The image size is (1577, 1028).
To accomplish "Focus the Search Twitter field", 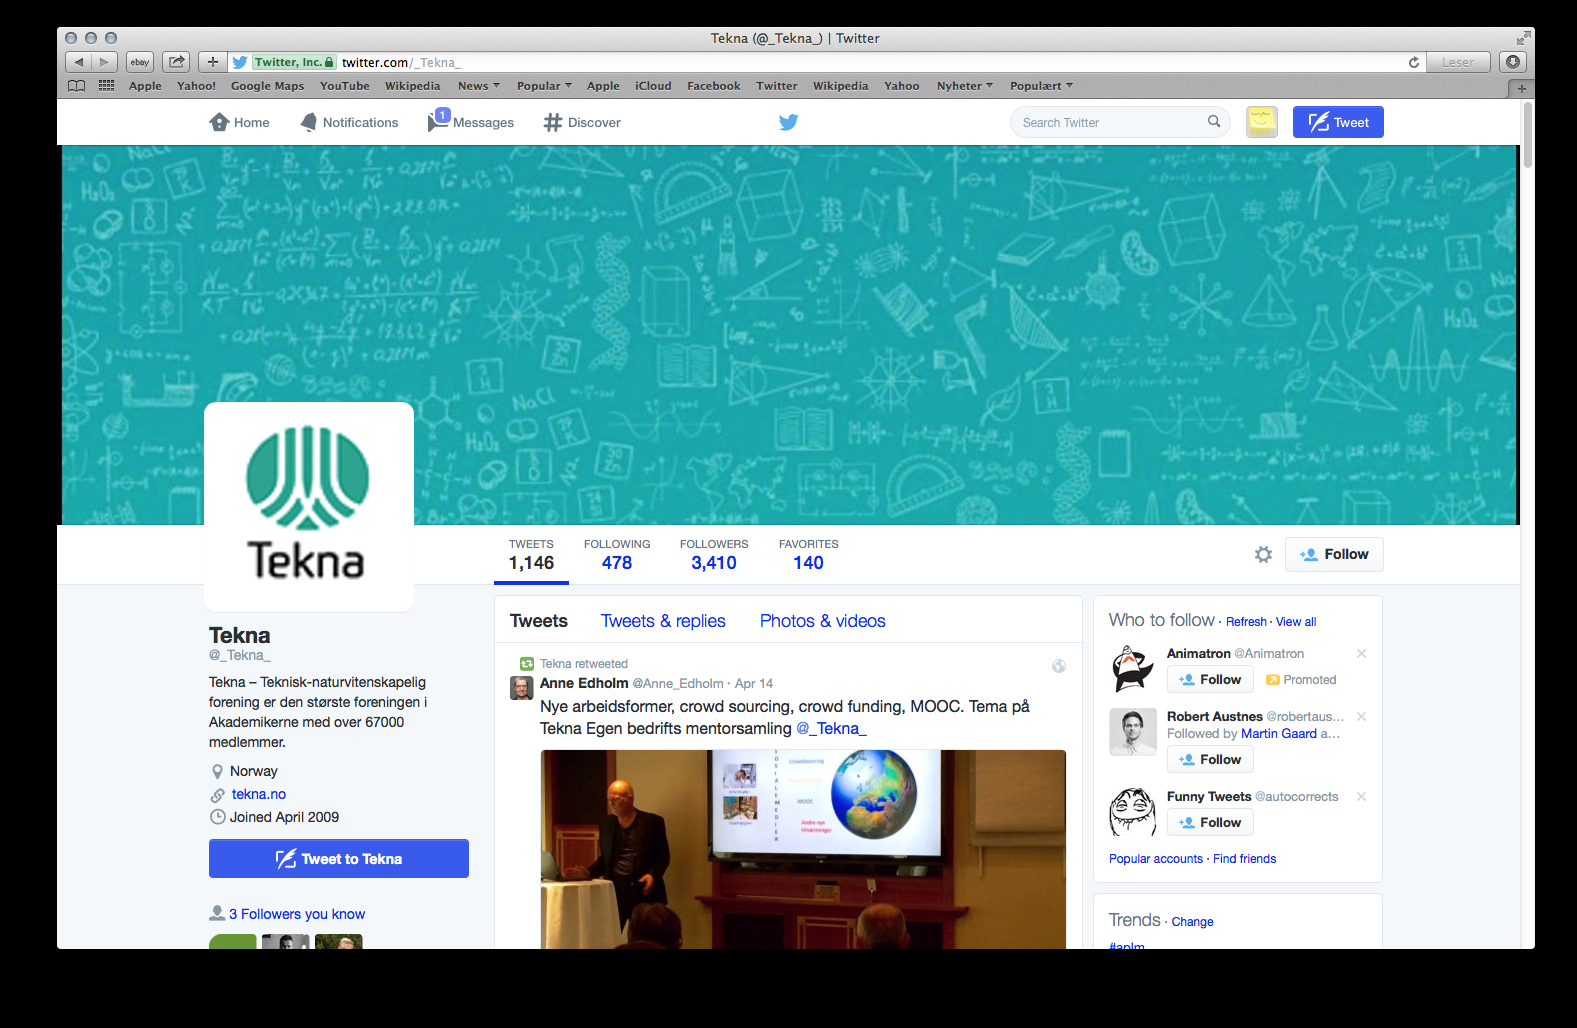I will pyautogui.click(x=1120, y=122).
